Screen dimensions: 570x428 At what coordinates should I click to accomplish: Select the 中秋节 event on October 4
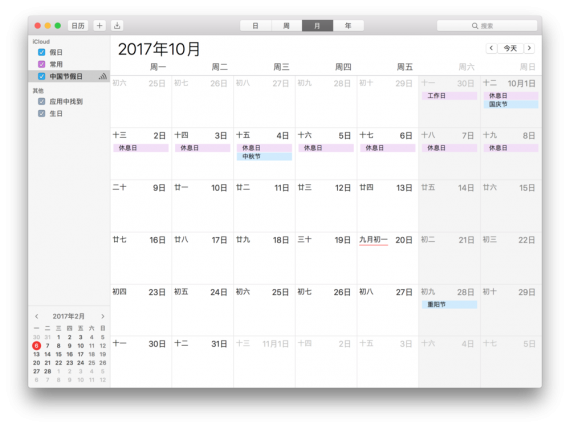[264, 156]
